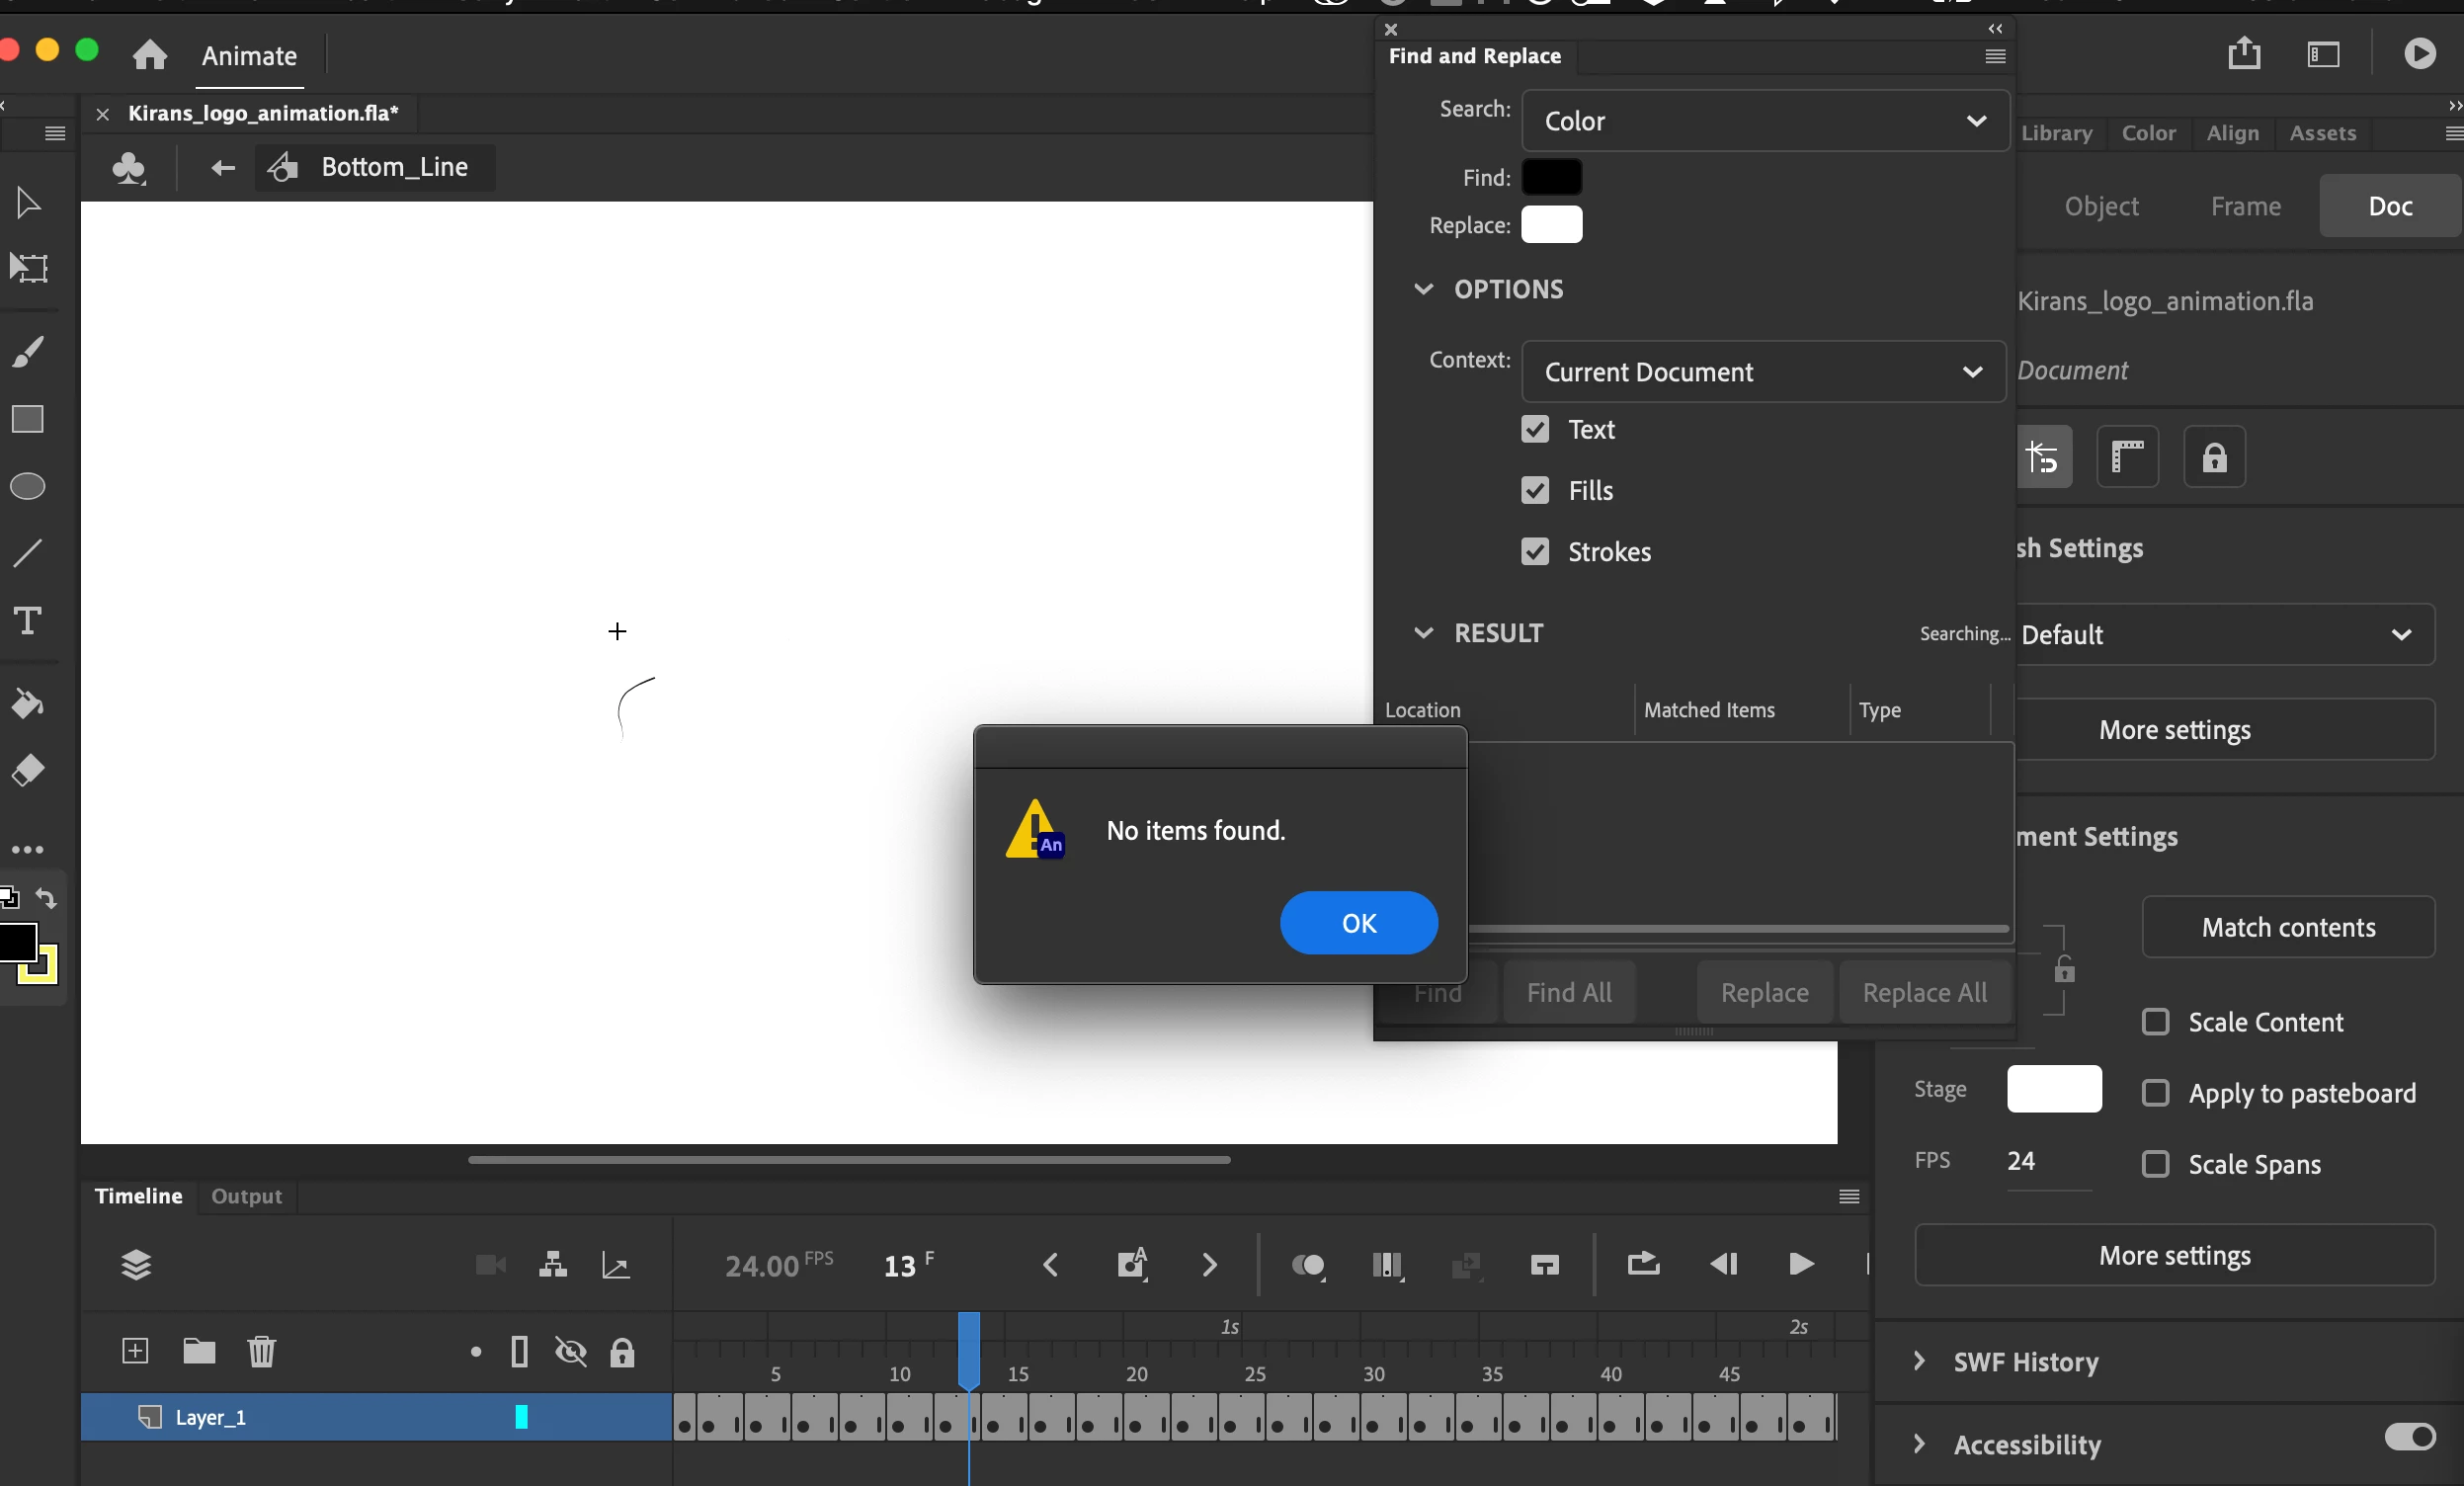Click the white Replace color swatch

[x=1551, y=225]
